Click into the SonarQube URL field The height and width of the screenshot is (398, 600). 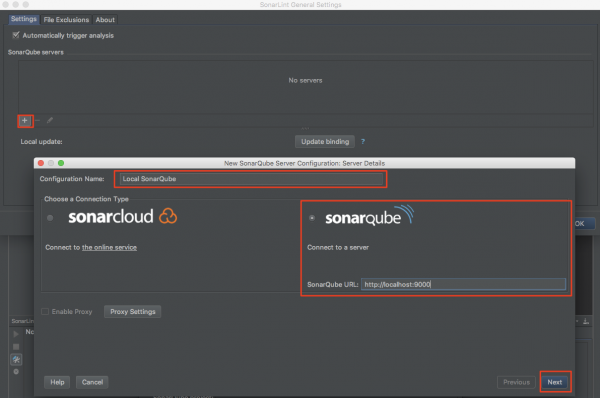(463, 284)
